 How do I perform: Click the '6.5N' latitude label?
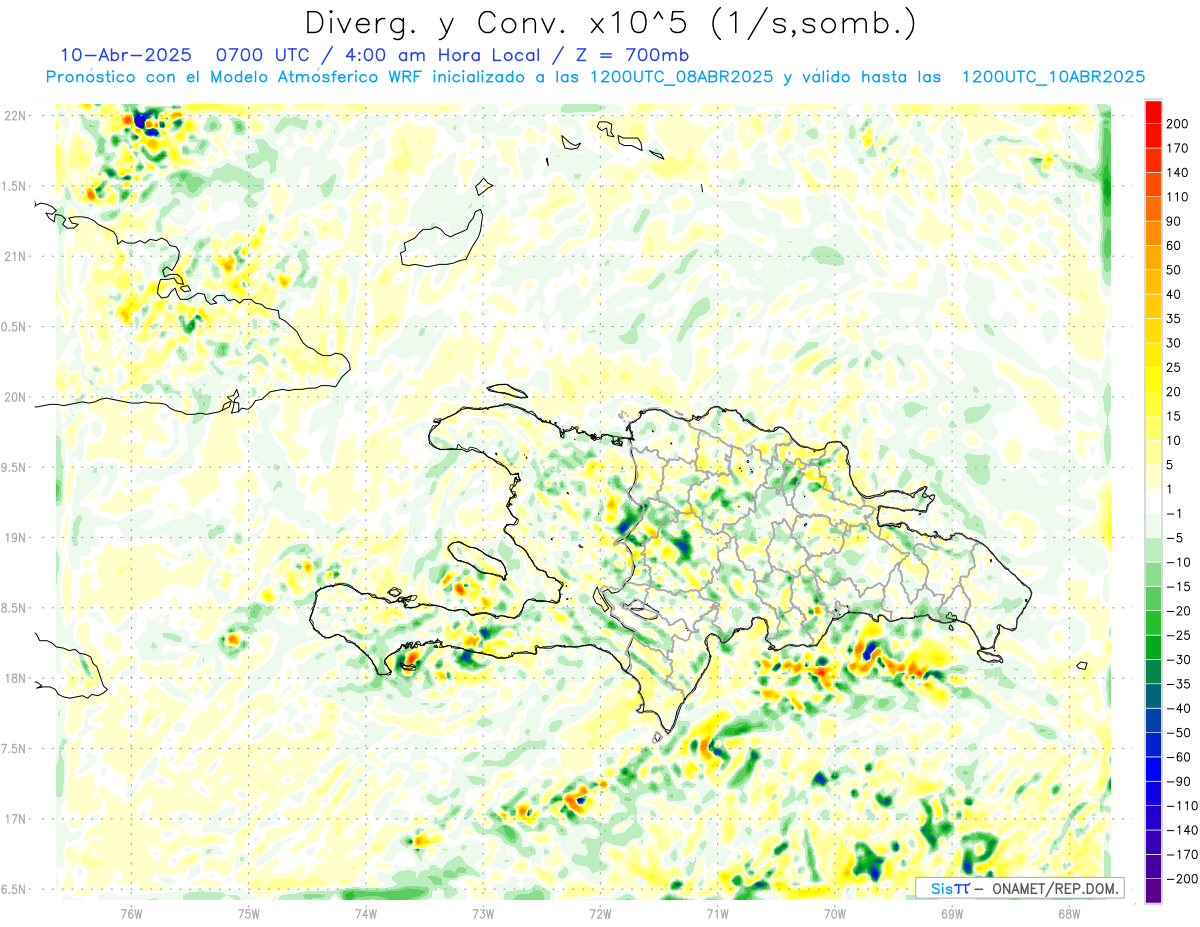(x=14, y=889)
